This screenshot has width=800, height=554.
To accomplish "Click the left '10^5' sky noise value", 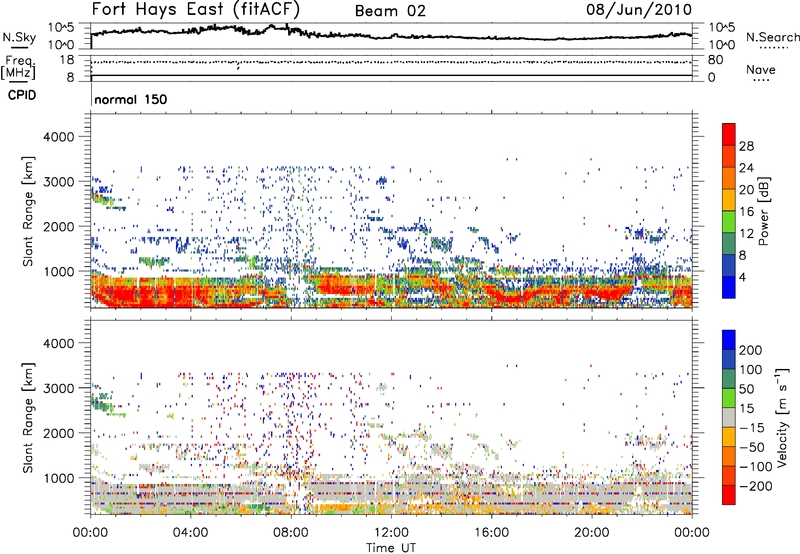I will [61, 28].
